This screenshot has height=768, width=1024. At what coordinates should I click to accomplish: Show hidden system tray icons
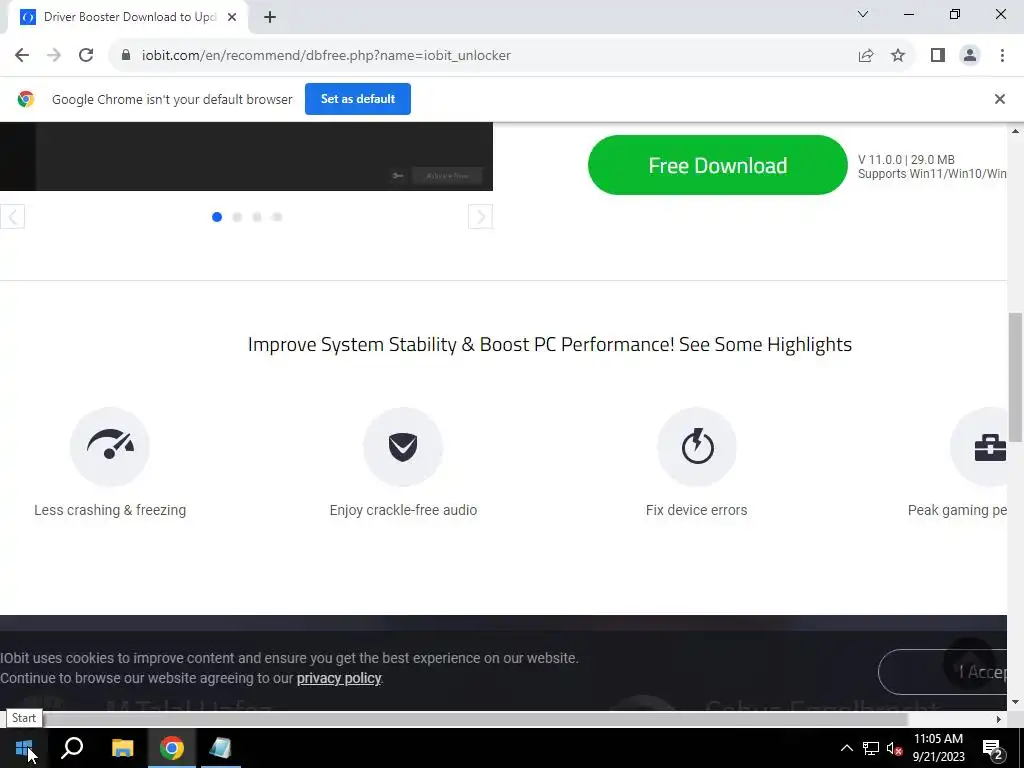(846, 748)
